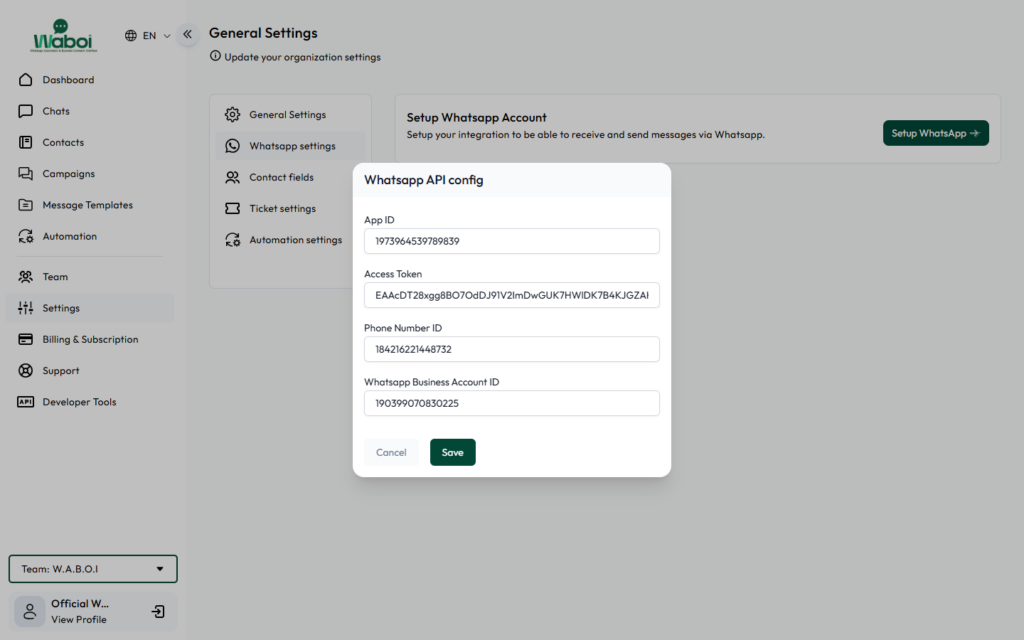Click the General Settings gear icon
Viewport: 1024px width, 640px height.
point(232,115)
